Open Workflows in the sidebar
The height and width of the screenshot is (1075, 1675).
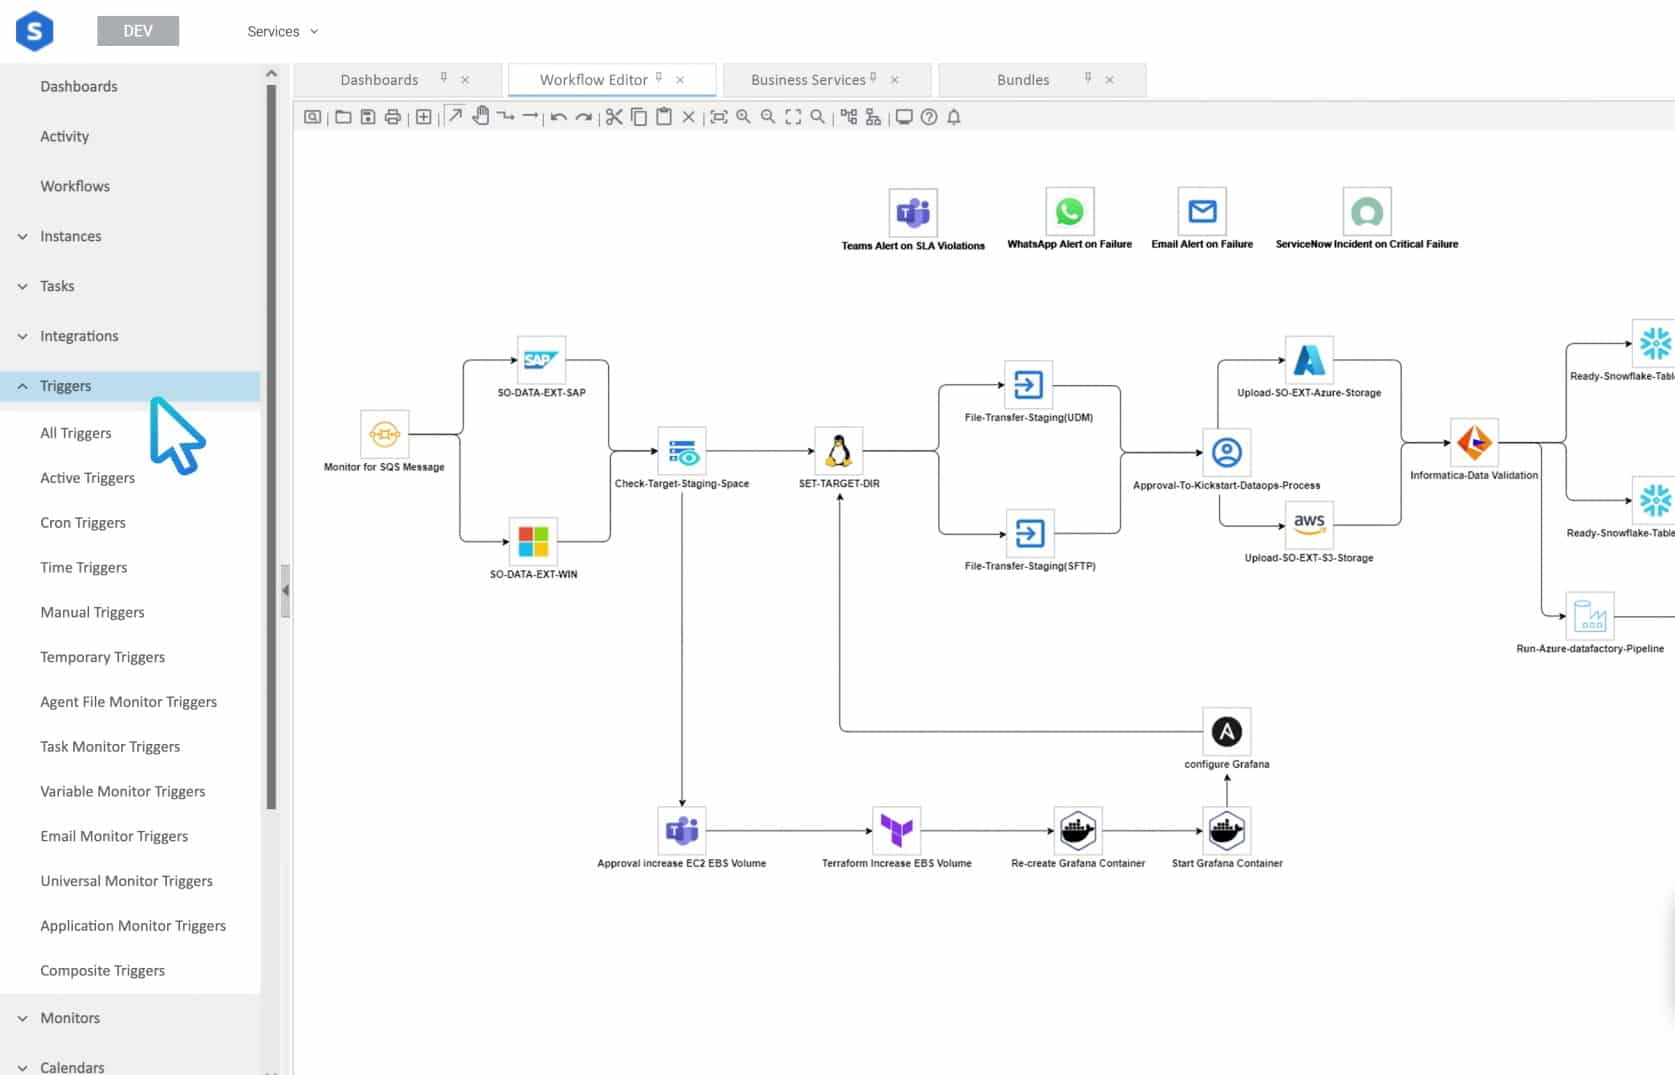[75, 186]
